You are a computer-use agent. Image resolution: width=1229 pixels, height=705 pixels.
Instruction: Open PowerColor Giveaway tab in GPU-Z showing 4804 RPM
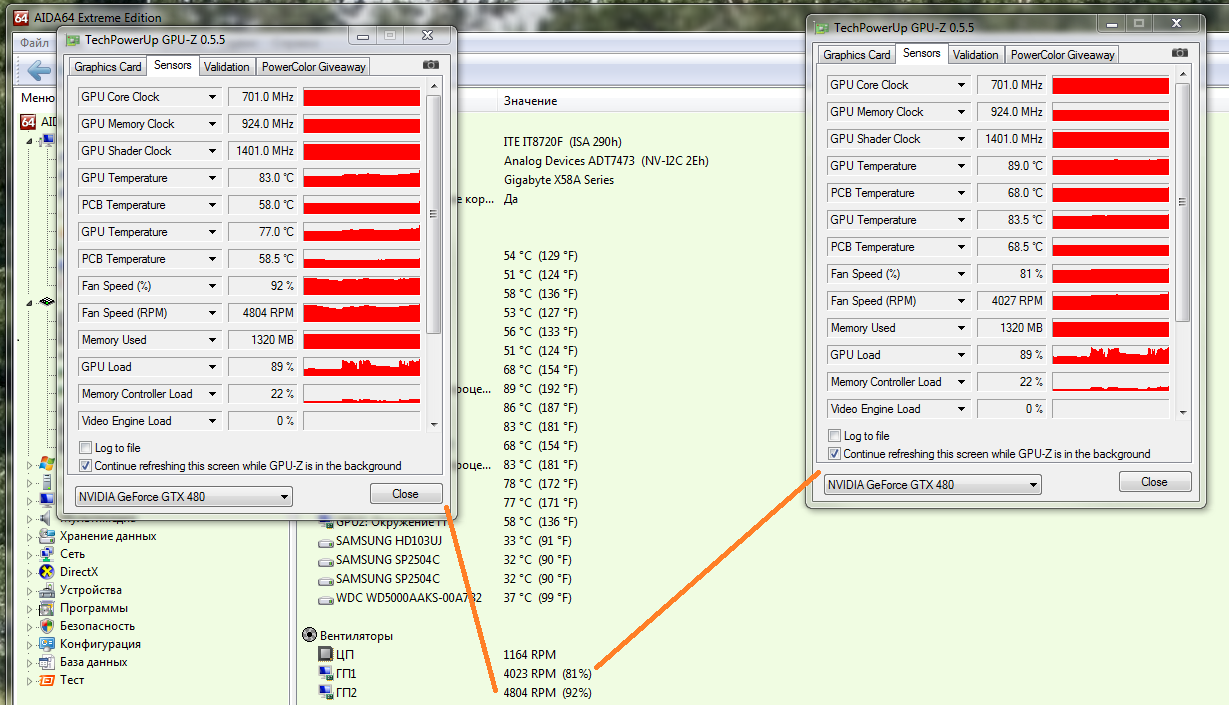pyautogui.click(x=314, y=67)
